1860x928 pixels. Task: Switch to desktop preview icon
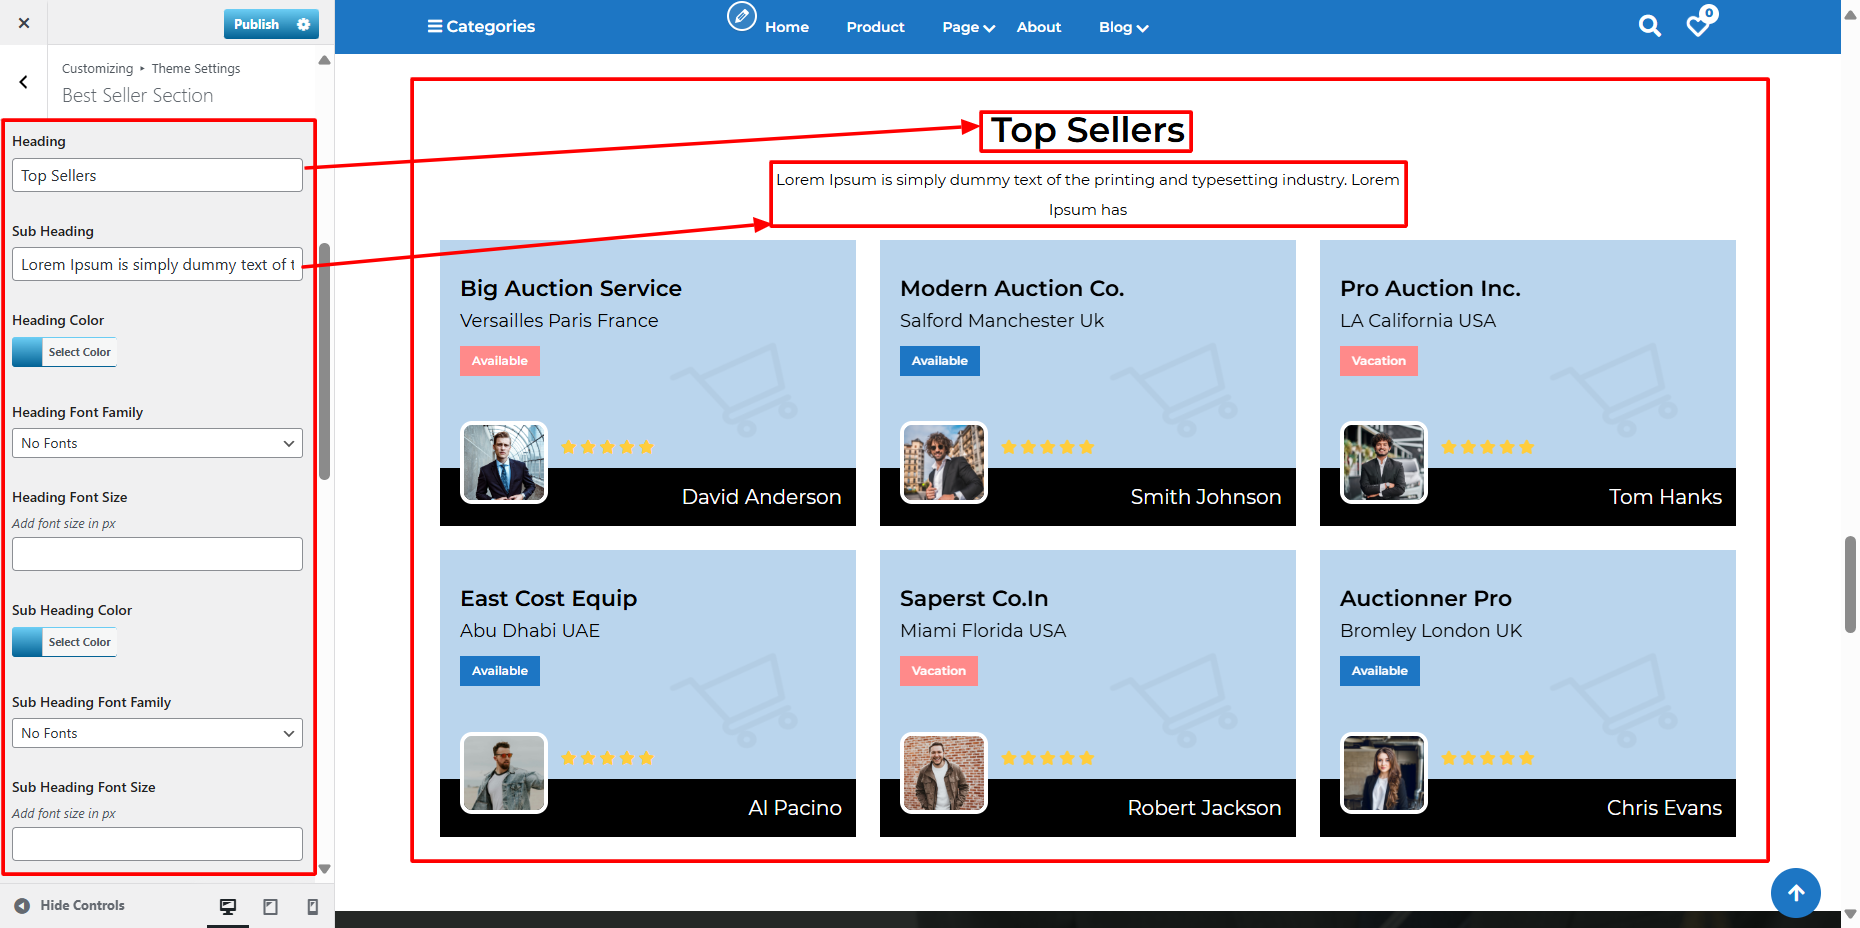(228, 906)
